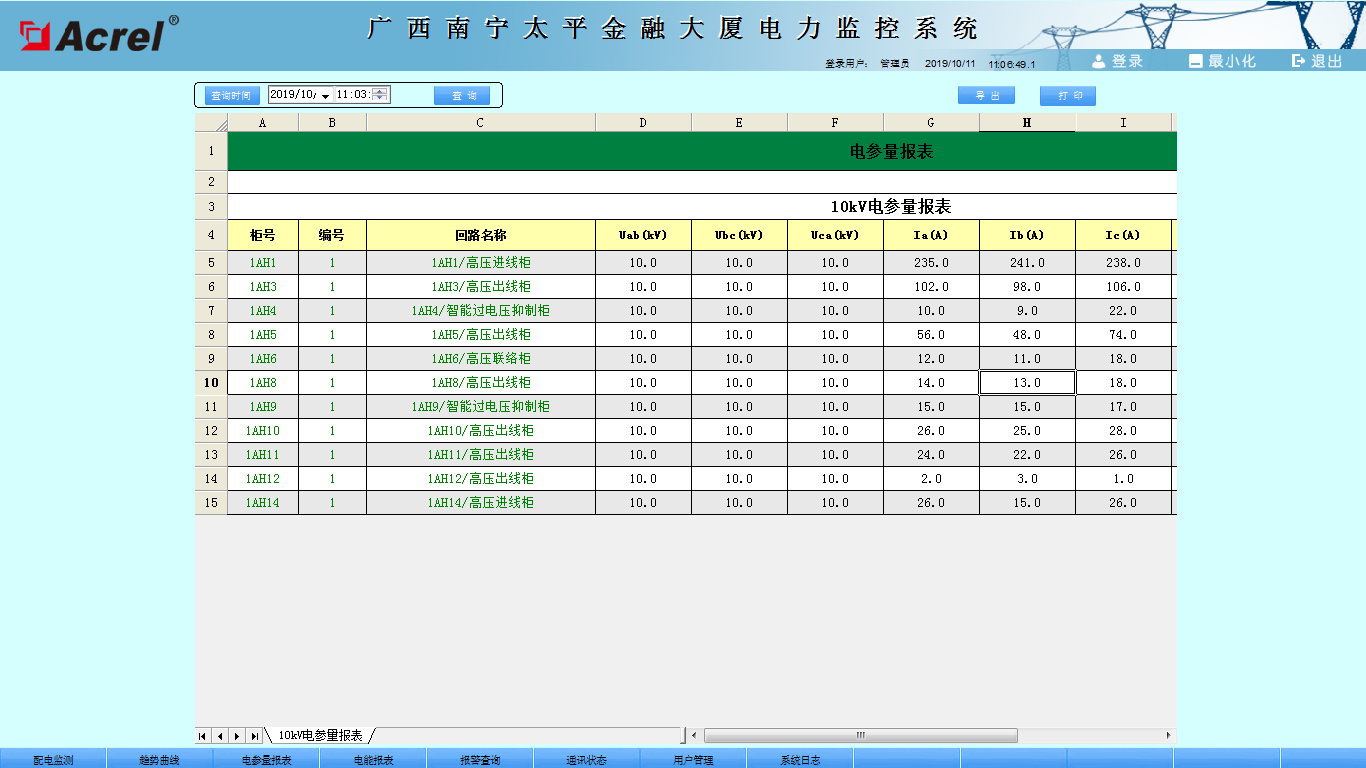
Task: Click the horizontal scrollbar thumb
Action: click(860, 736)
